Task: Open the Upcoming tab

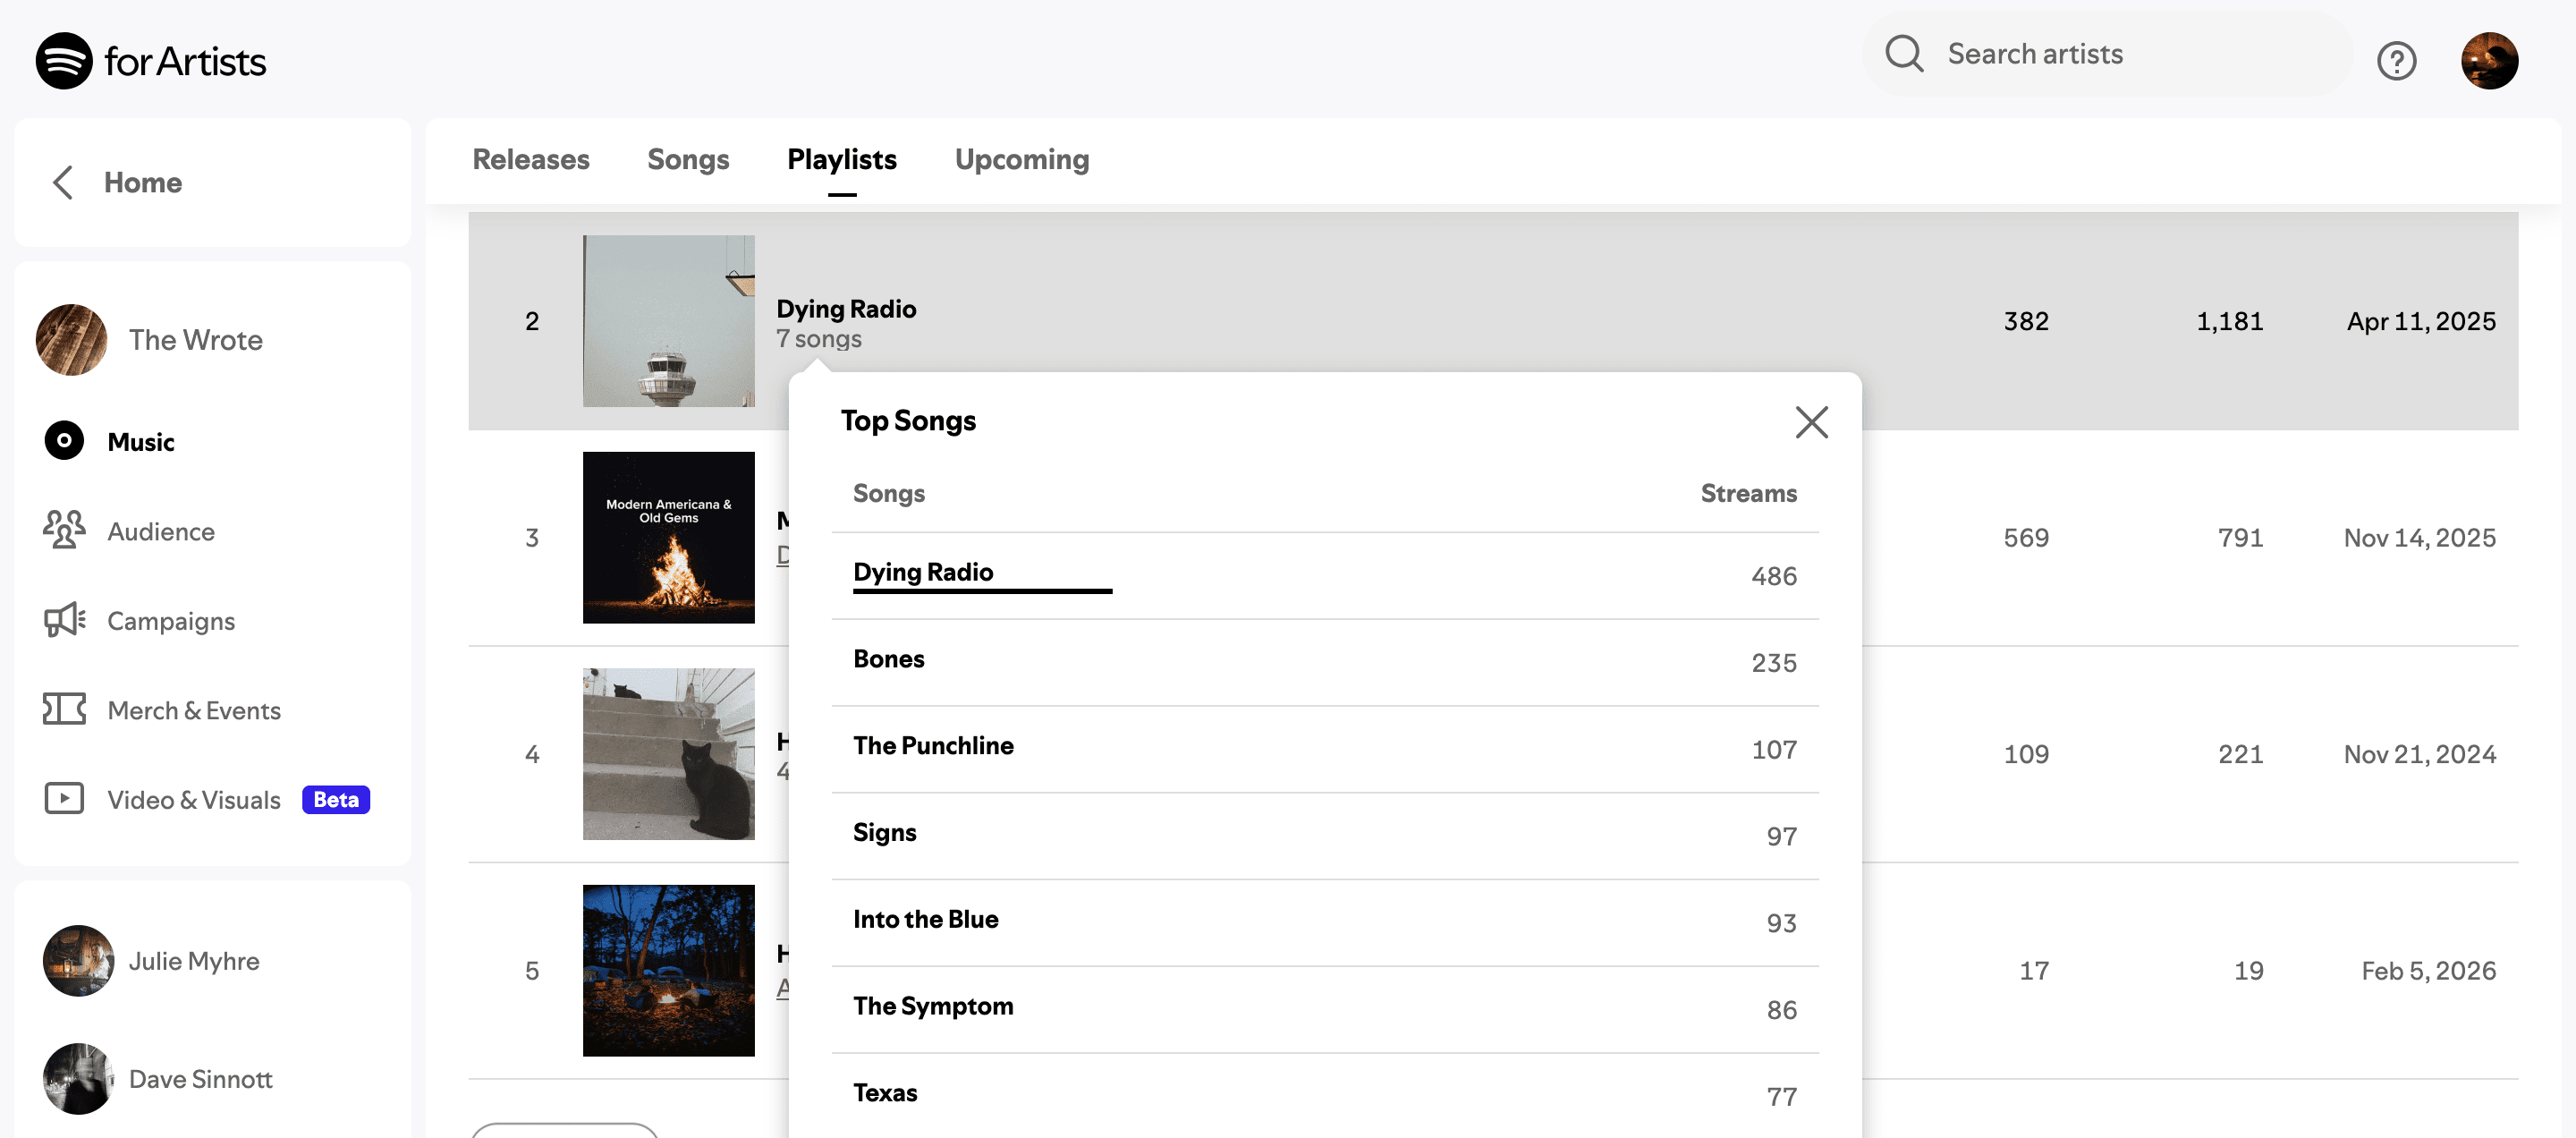Action: (x=1021, y=160)
